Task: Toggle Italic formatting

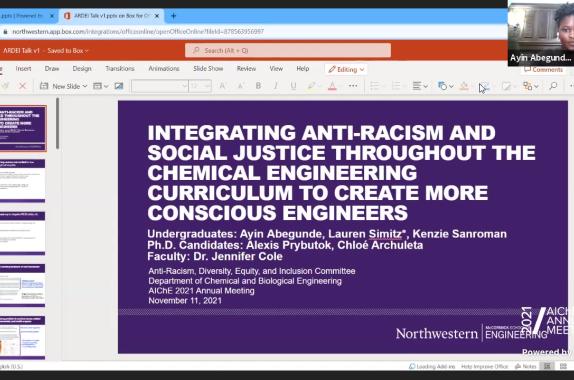Action: [276, 86]
